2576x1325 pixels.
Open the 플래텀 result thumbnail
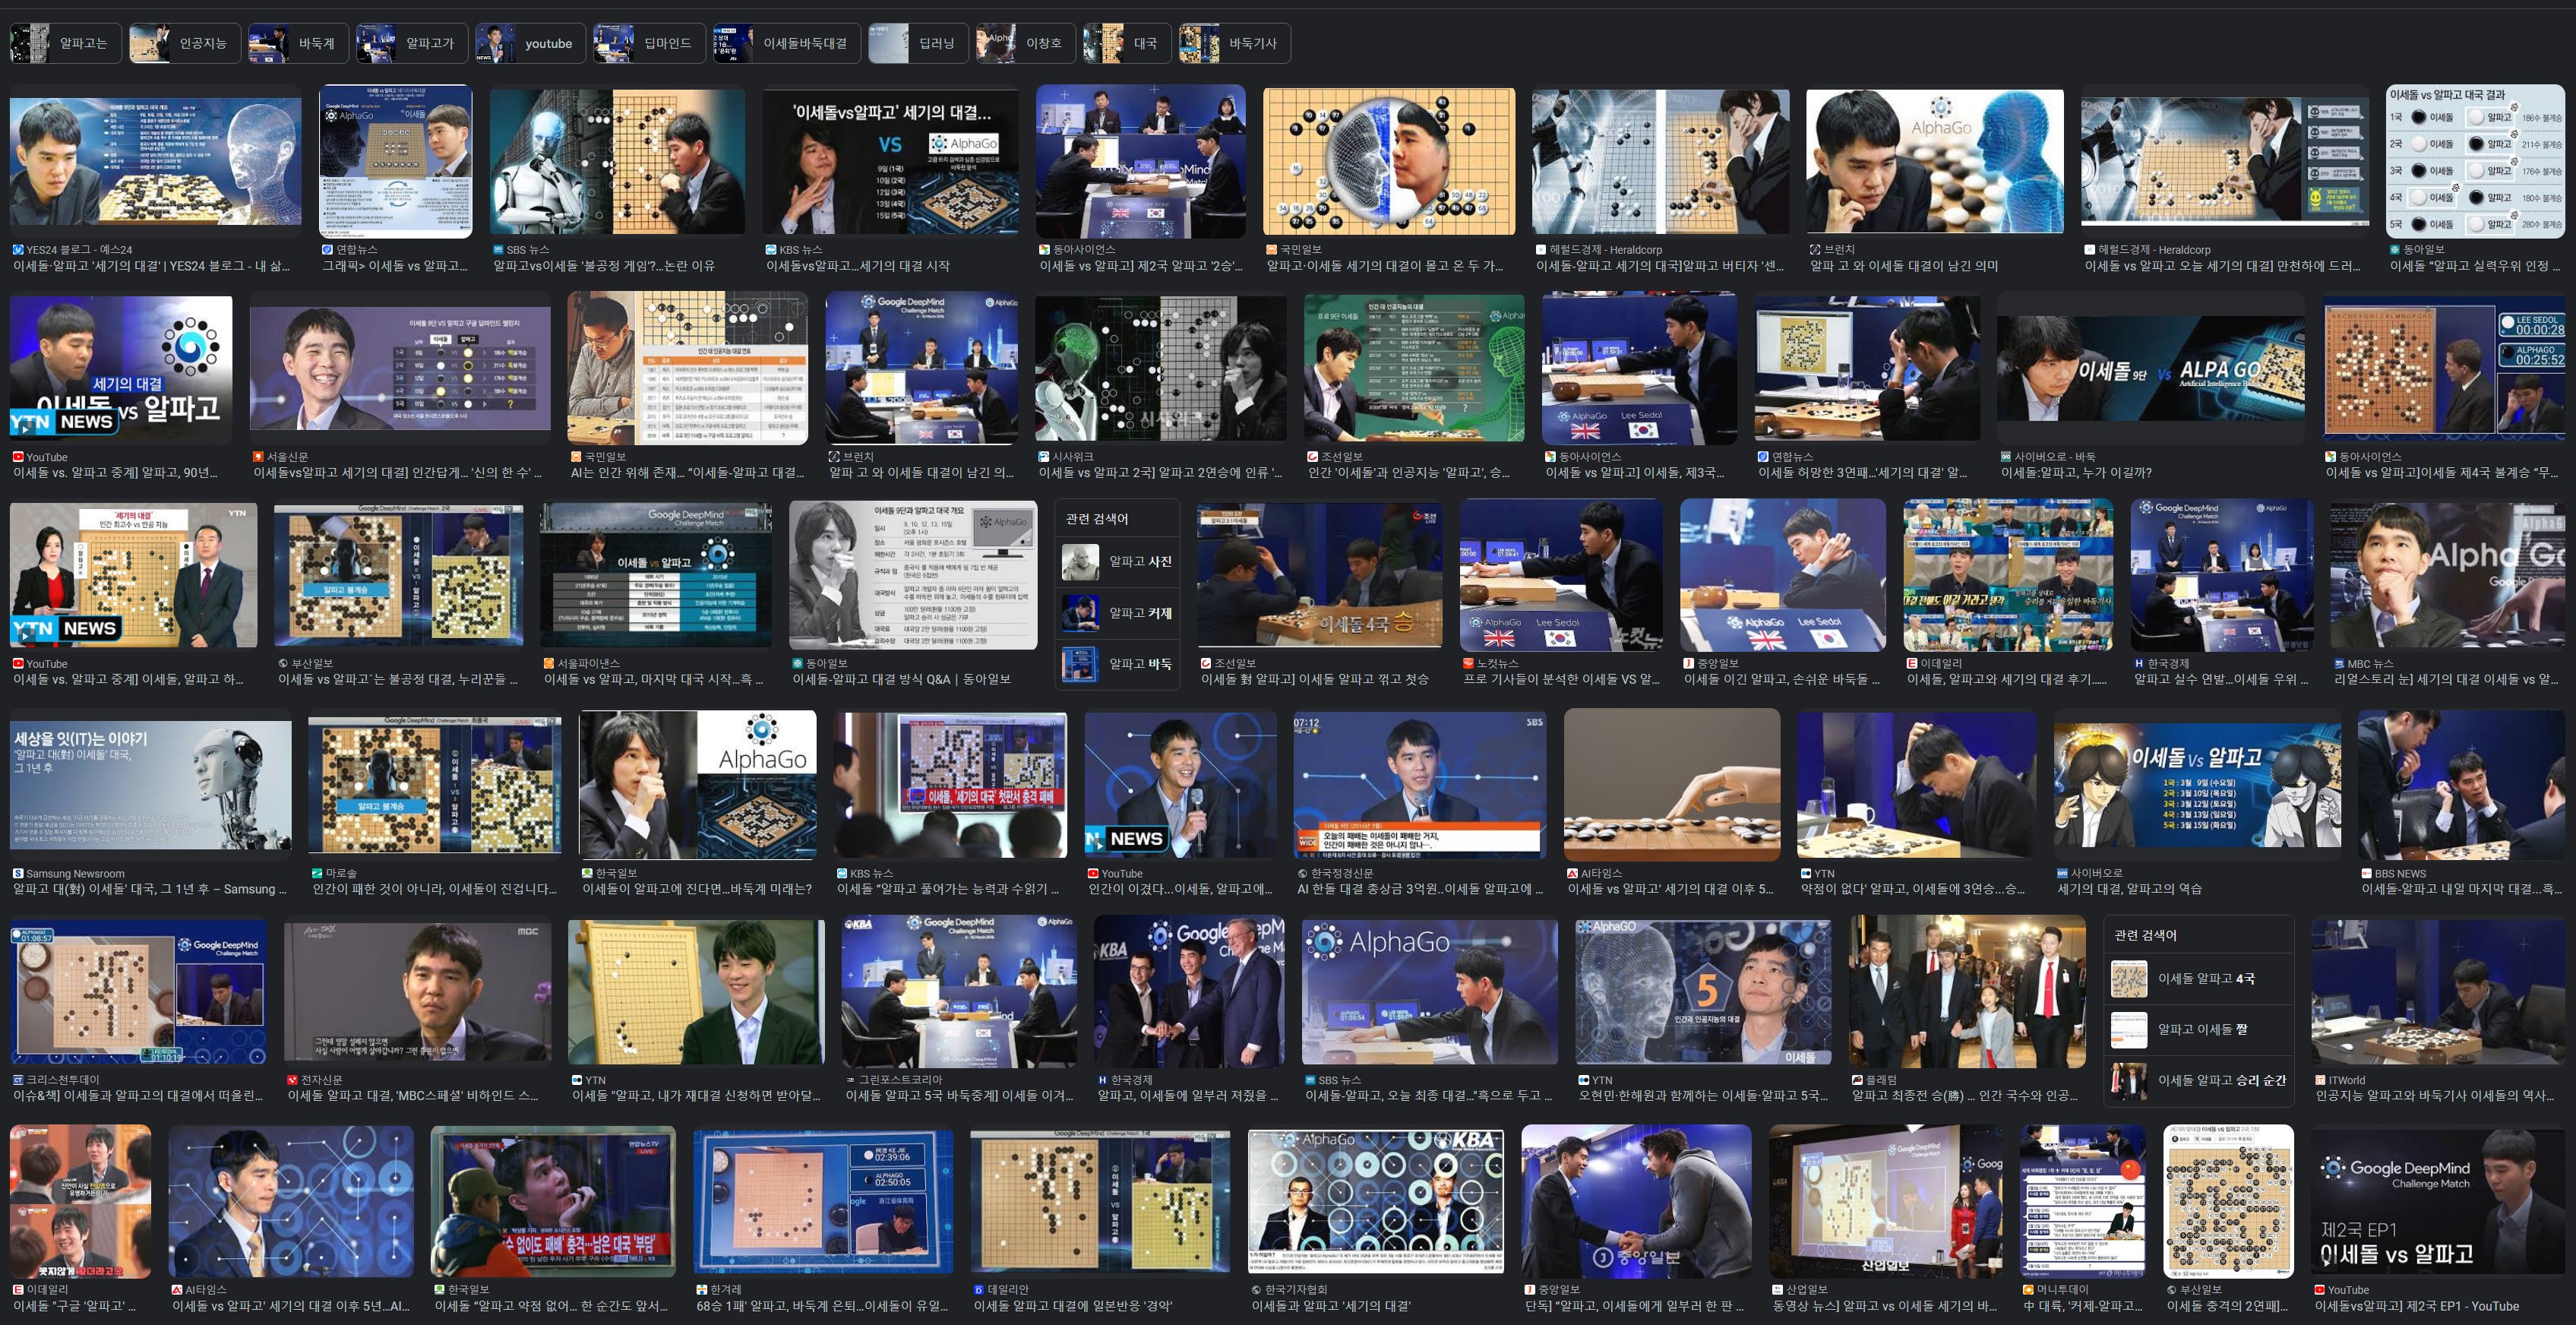point(1967,991)
